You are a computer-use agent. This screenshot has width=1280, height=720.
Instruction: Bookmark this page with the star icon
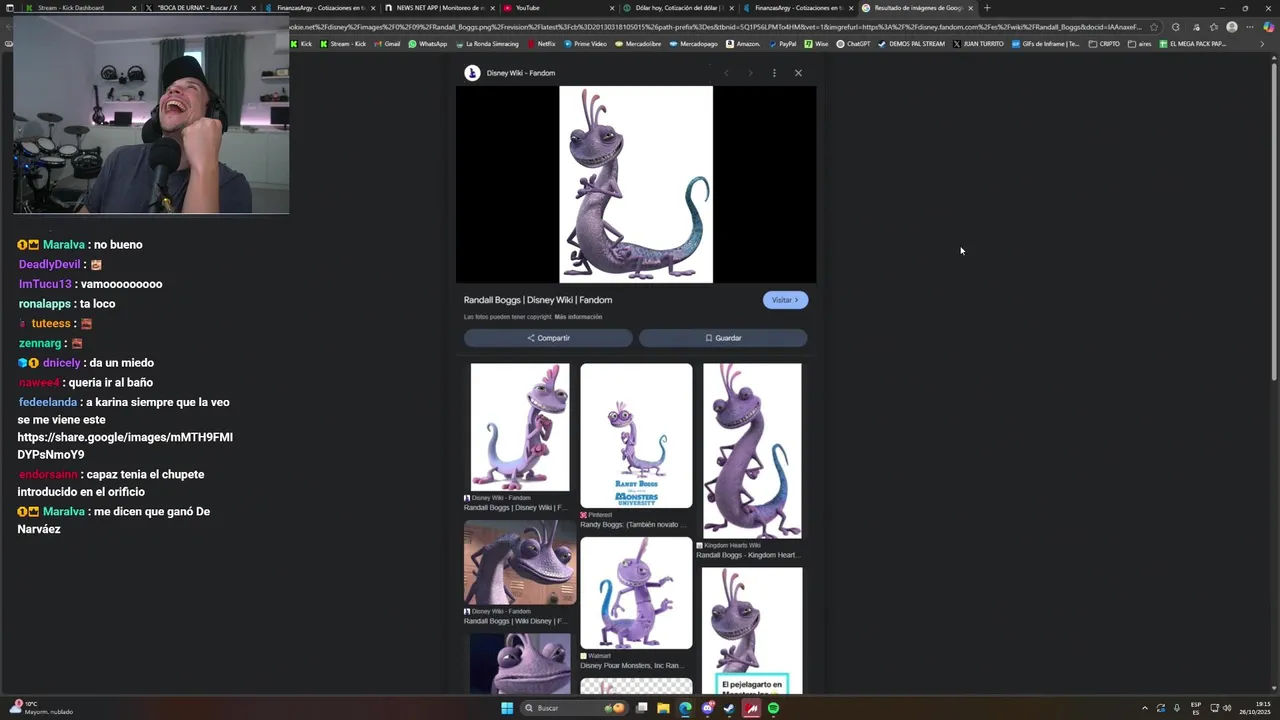point(1154,27)
